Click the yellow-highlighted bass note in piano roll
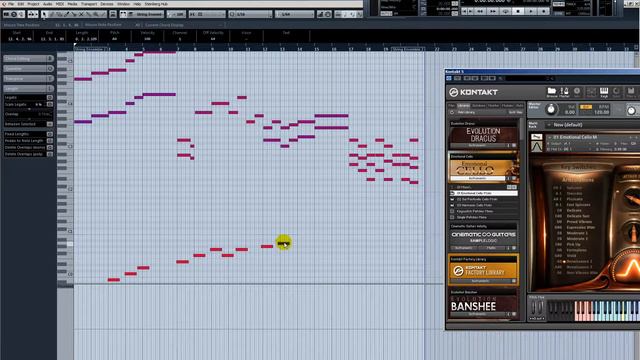 coord(283,244)
